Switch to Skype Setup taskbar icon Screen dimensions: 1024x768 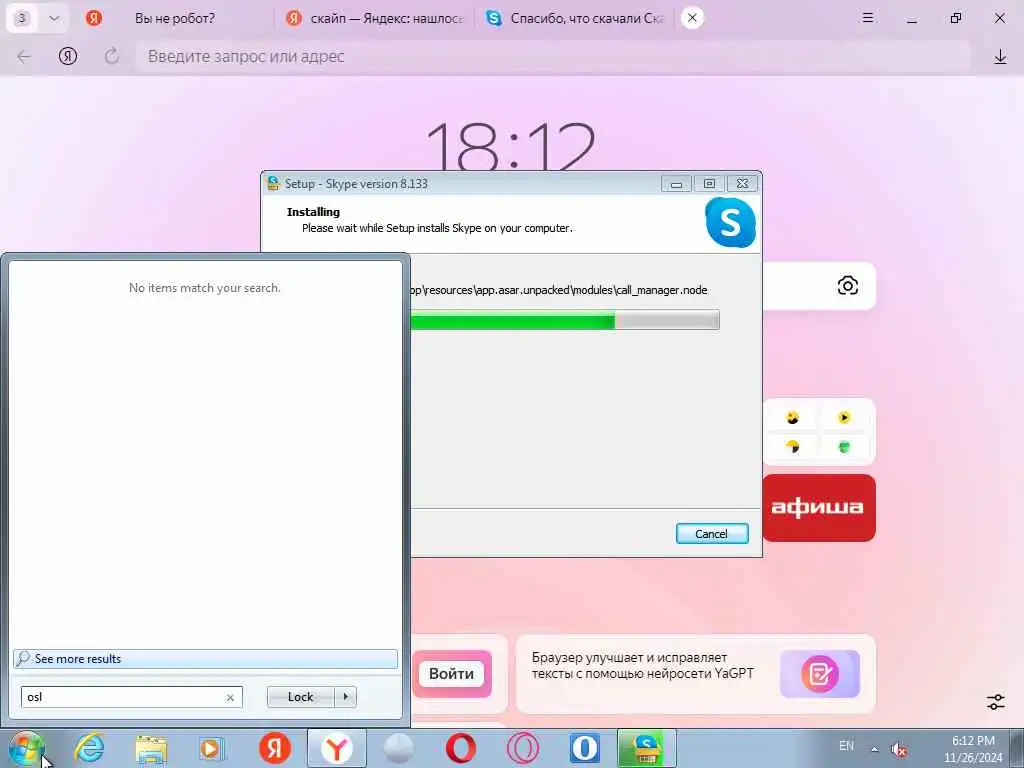pyautogui.click(x=646, y=748)
